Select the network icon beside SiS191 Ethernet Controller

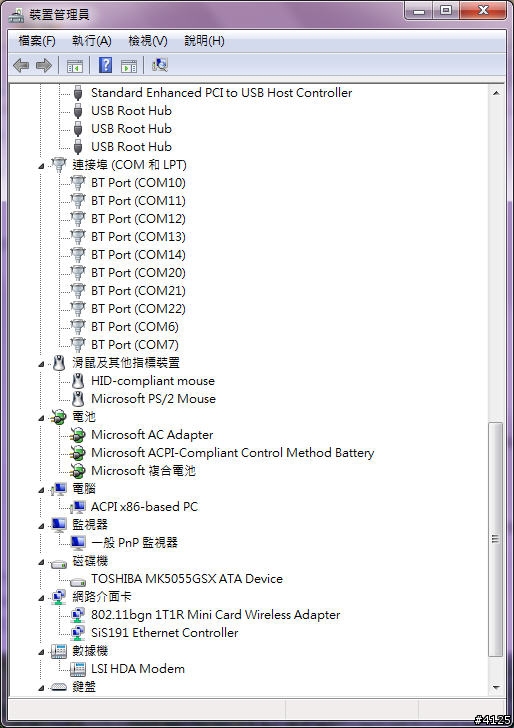click(78, 633)
